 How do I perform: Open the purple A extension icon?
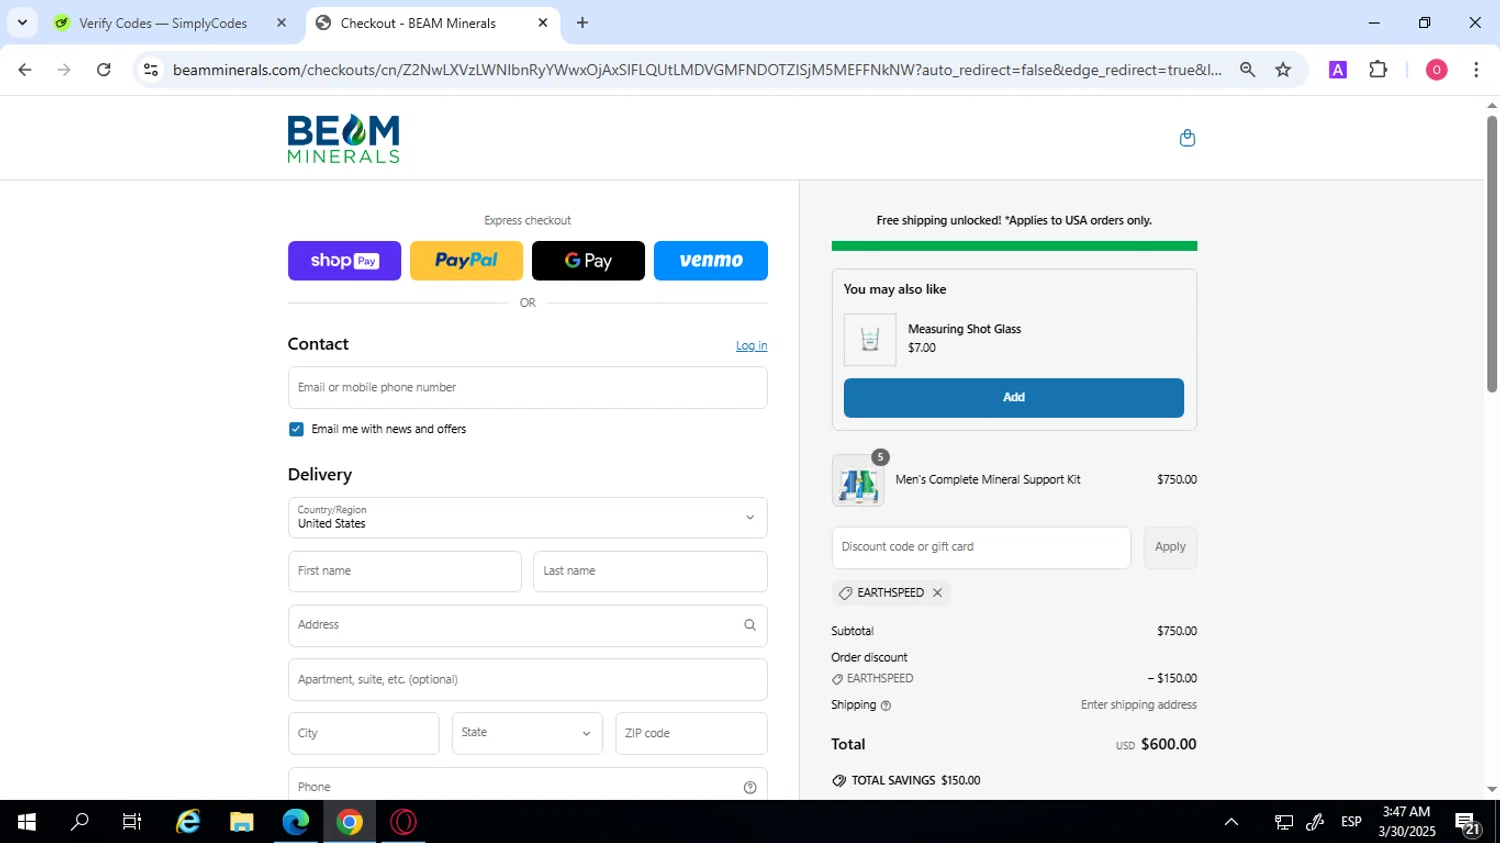click(x=1337, y=70)
